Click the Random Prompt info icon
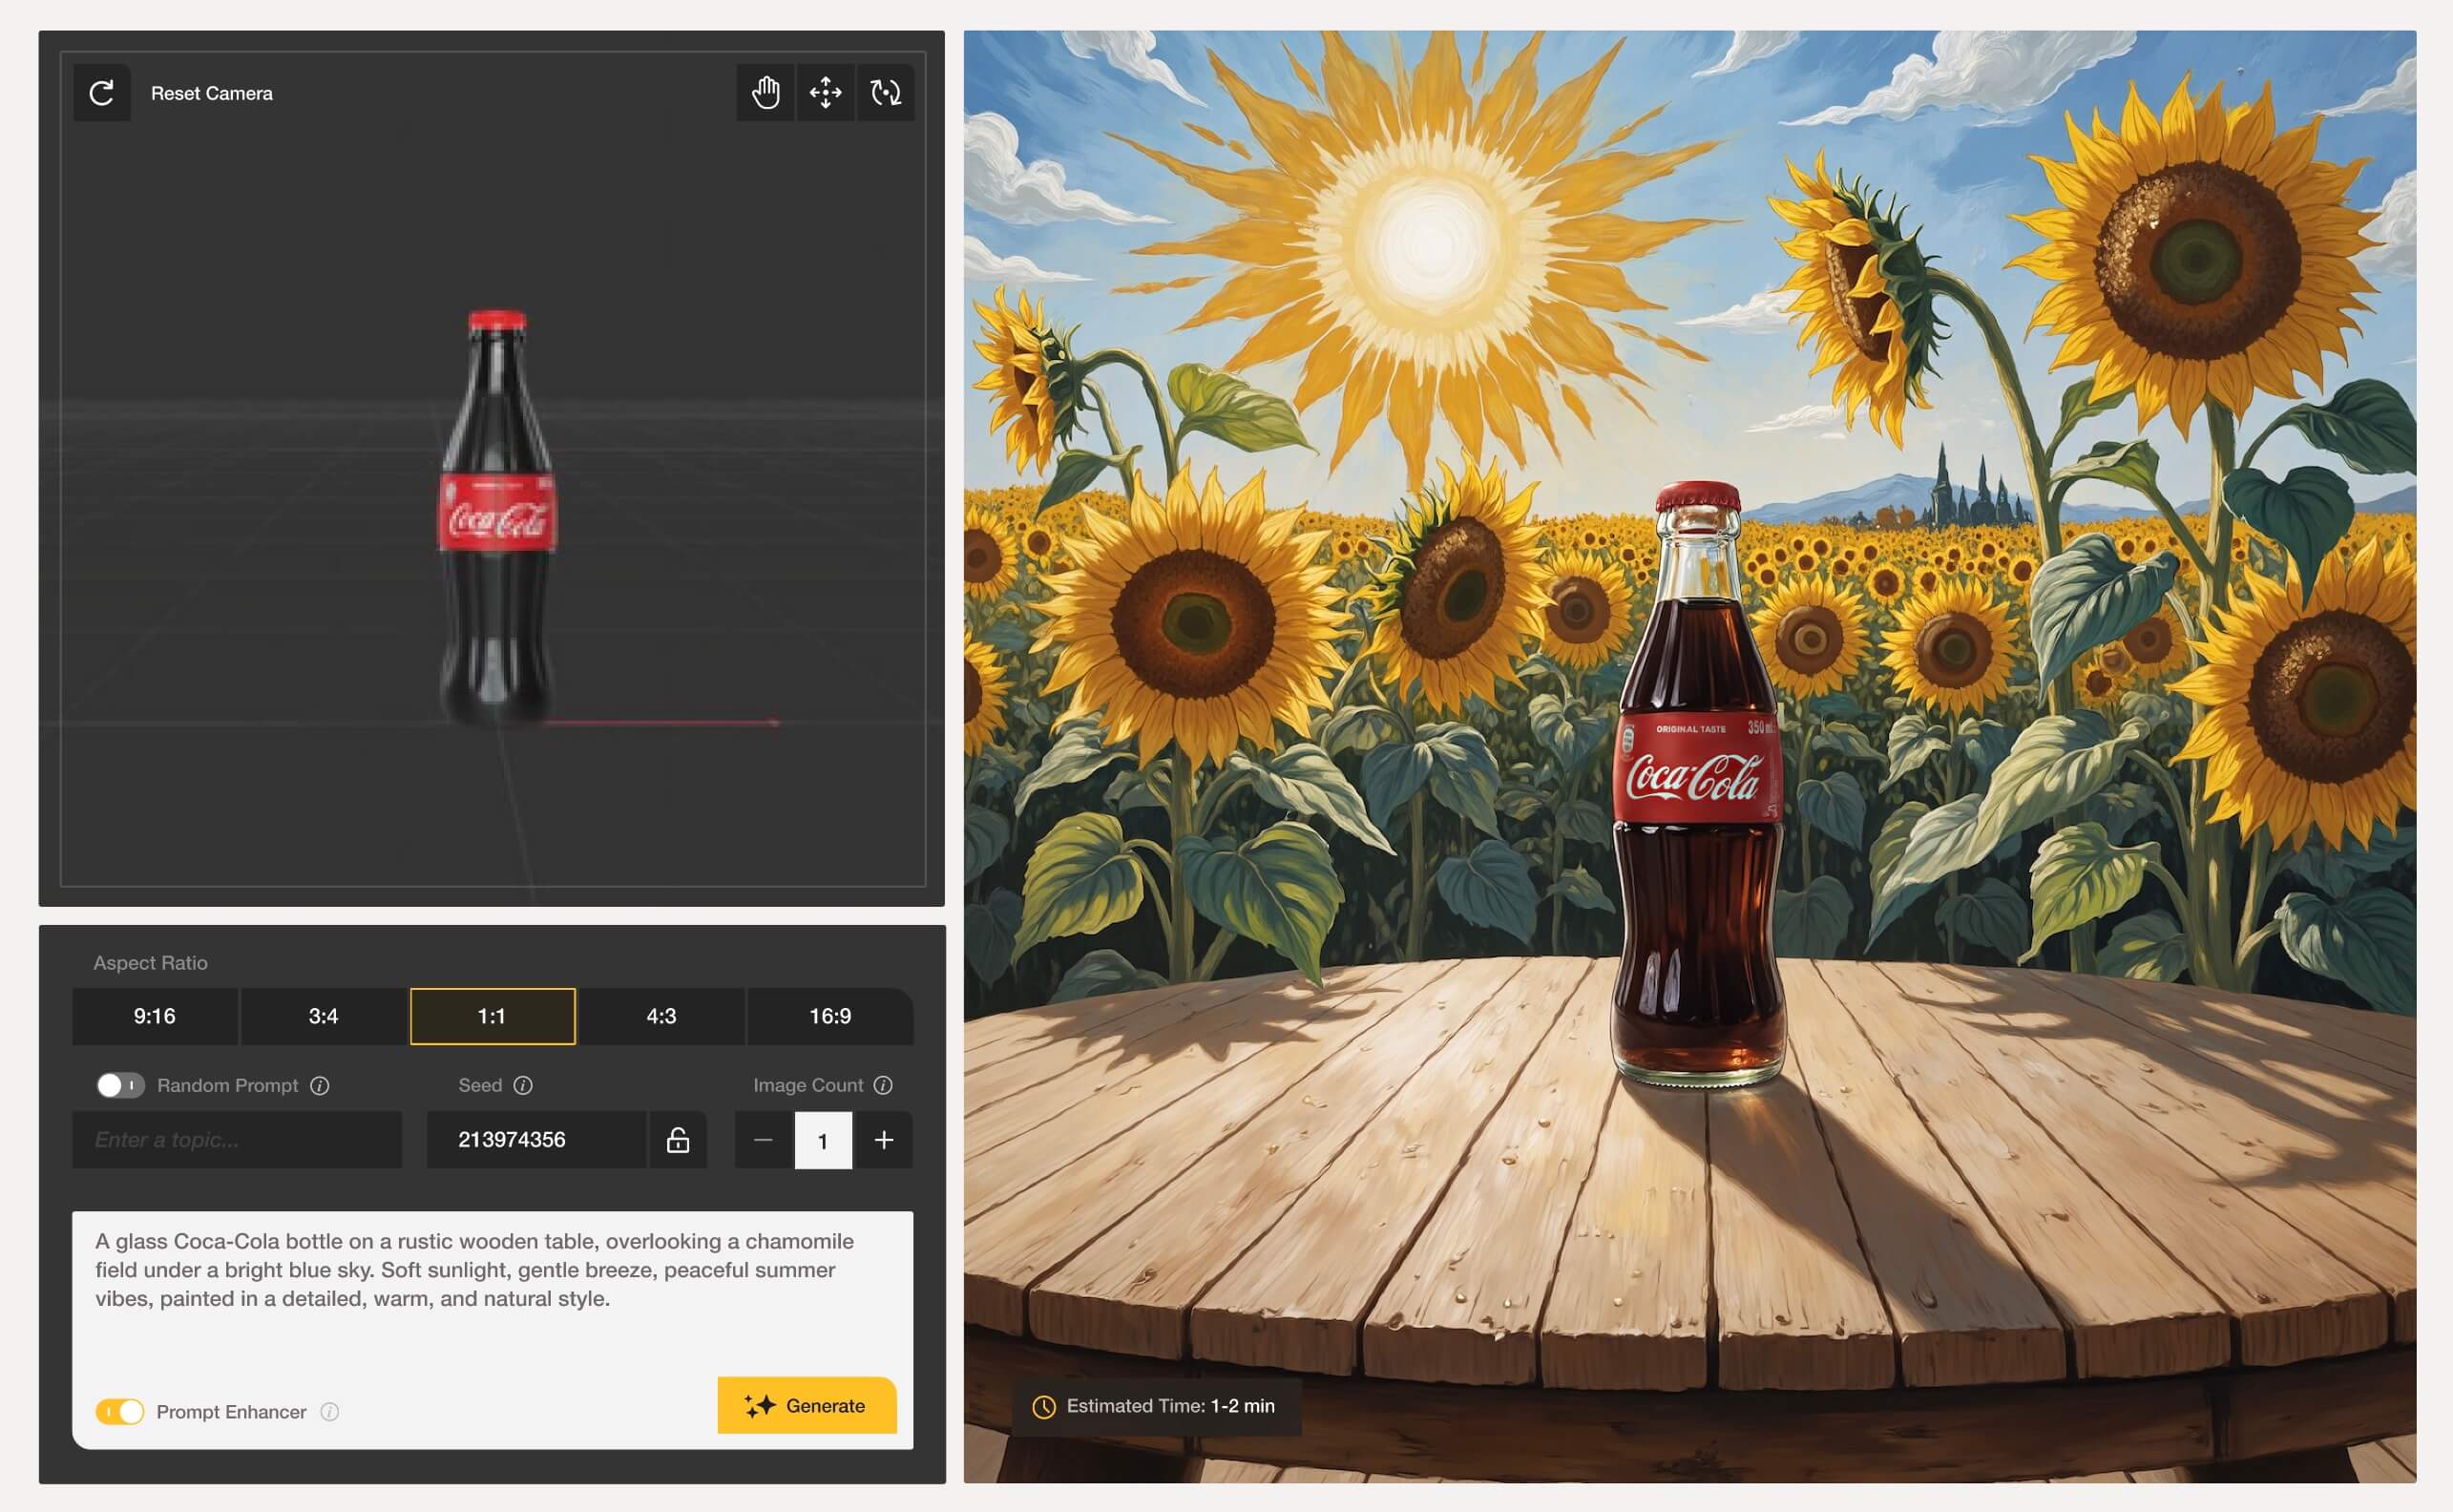Viewport: 2453px width, 1512px height. point(320,1085)
